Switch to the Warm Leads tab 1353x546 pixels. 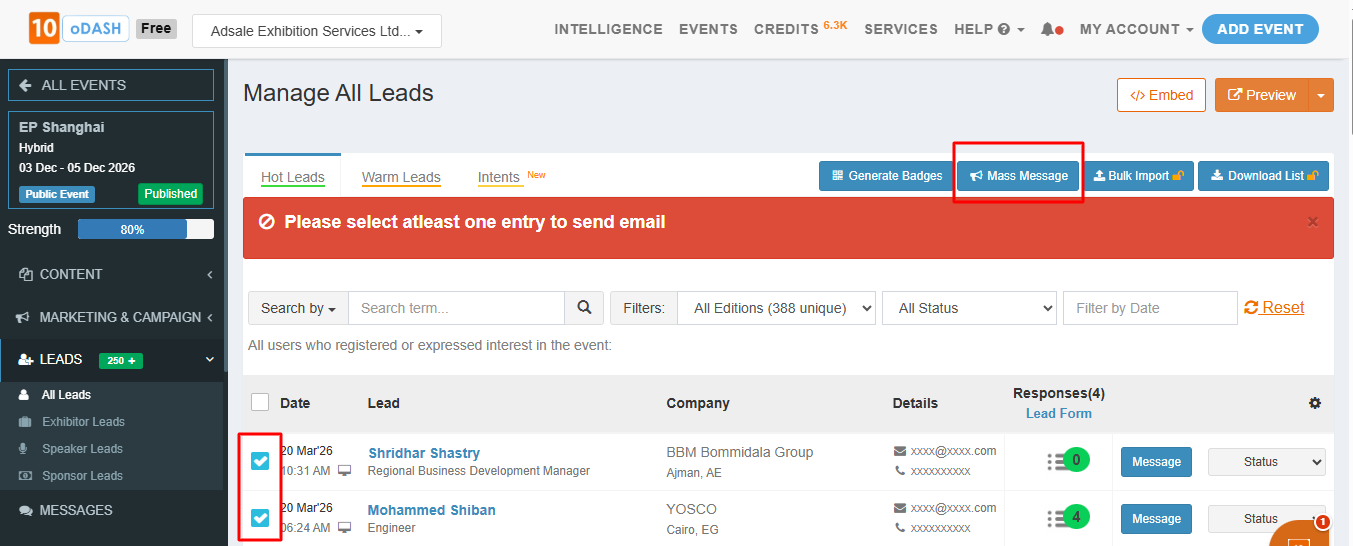pos(401,177)
